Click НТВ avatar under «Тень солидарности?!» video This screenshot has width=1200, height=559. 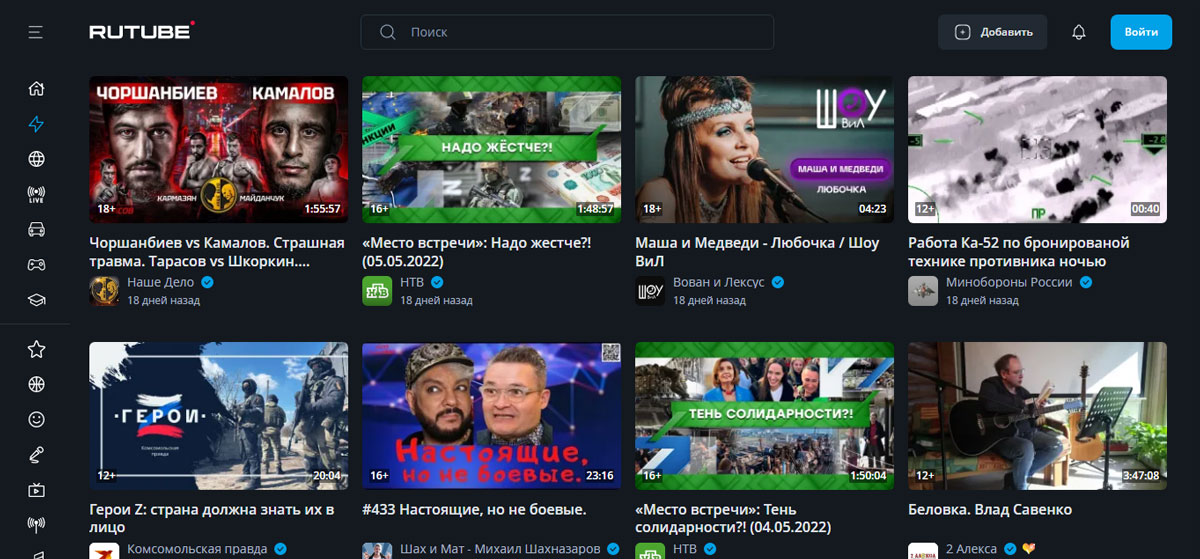tap(650, 551)
